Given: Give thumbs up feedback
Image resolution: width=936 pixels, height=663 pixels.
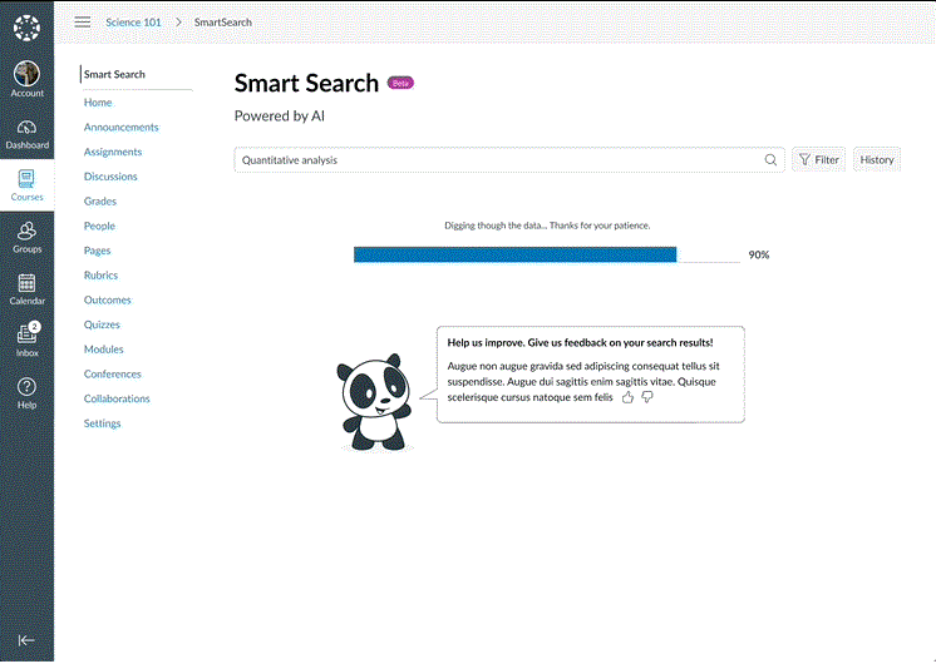Looking at the screenshot, I should (628, 397).
